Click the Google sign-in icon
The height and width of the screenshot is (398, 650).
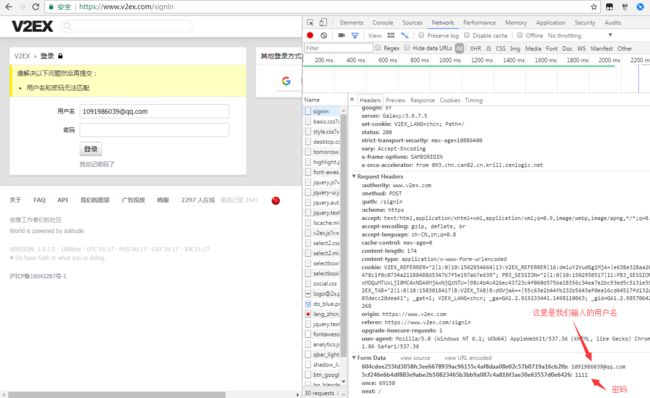pyautogui.click(x=286, y=81)
